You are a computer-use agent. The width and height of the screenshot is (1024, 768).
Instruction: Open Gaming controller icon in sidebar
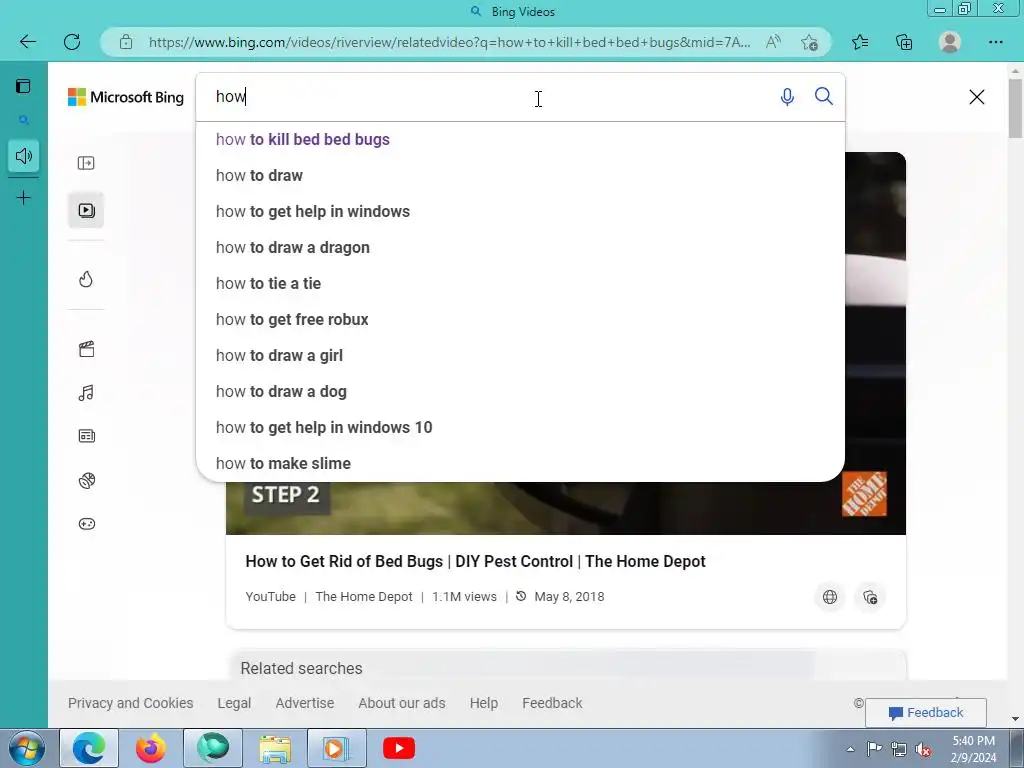[x=87, y=524]
